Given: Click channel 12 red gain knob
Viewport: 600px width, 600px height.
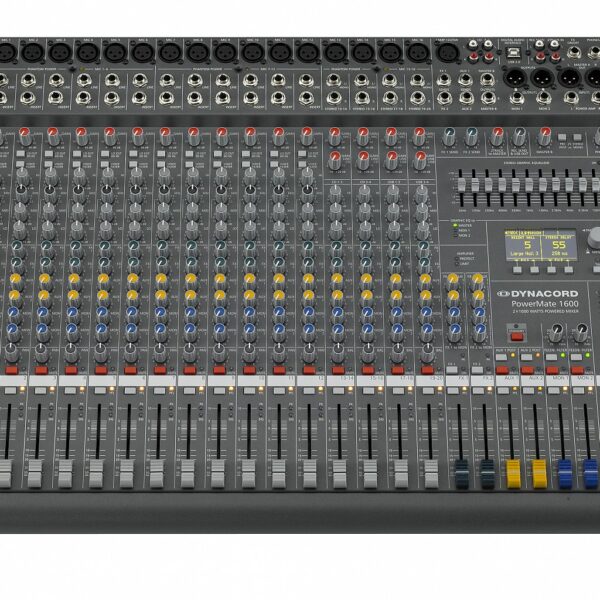Looking at the screenshot, I should coord(306,136).
